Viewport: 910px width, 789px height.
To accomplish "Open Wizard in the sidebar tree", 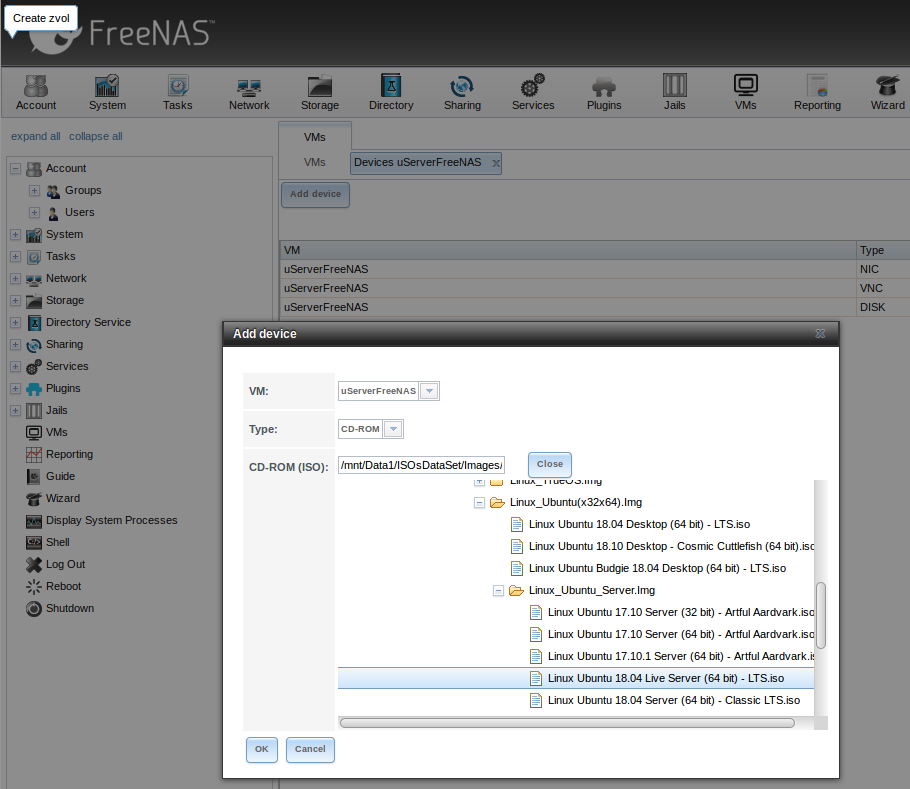I will [63, 498].
